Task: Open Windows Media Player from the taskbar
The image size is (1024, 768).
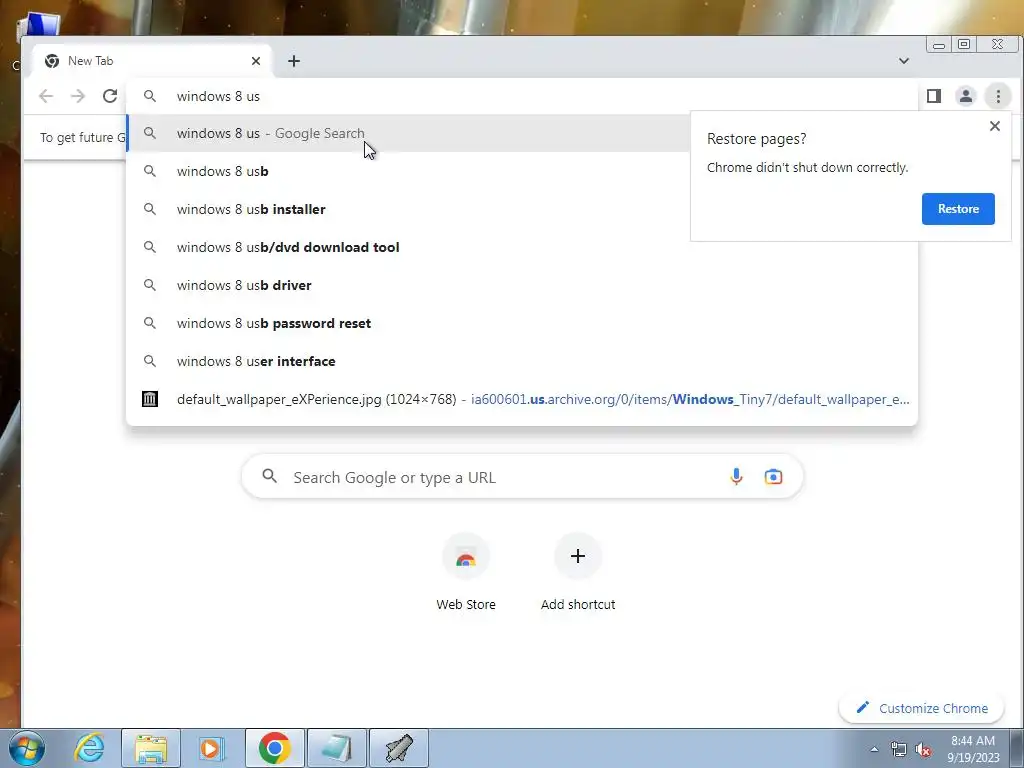Action: (212, 748)
